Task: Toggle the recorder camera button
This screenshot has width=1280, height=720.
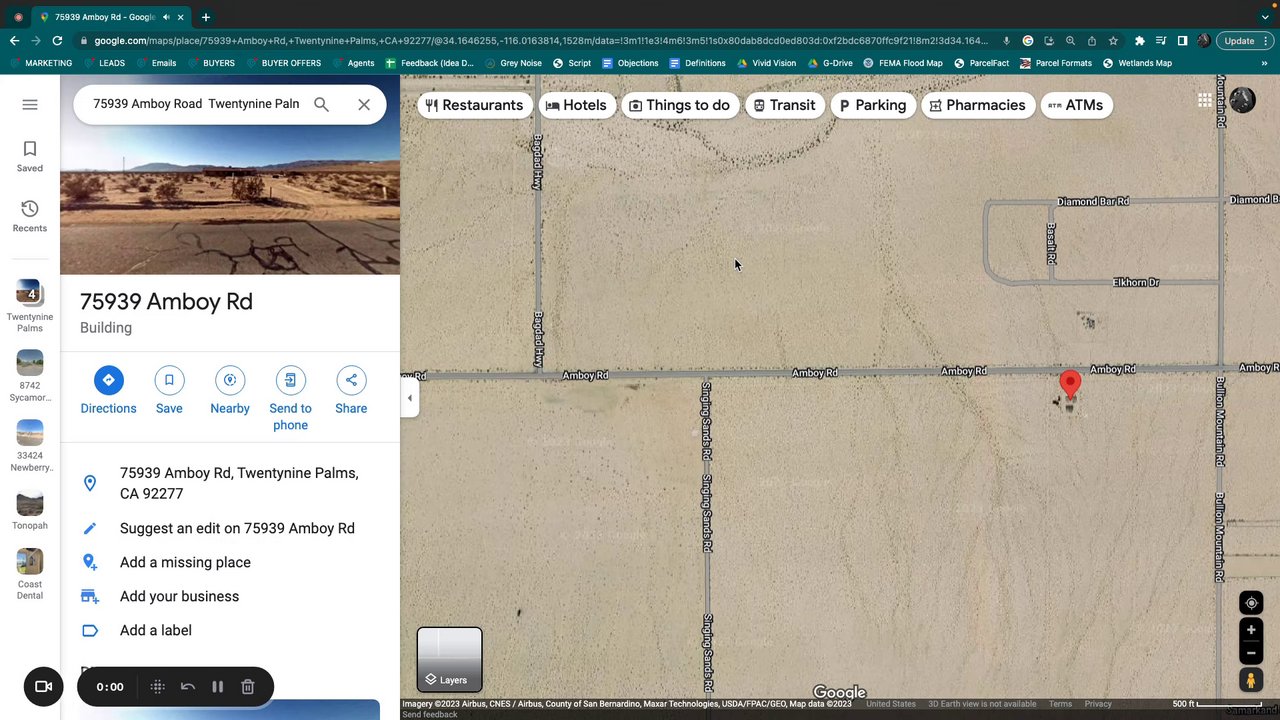Action: click(43, 686)
